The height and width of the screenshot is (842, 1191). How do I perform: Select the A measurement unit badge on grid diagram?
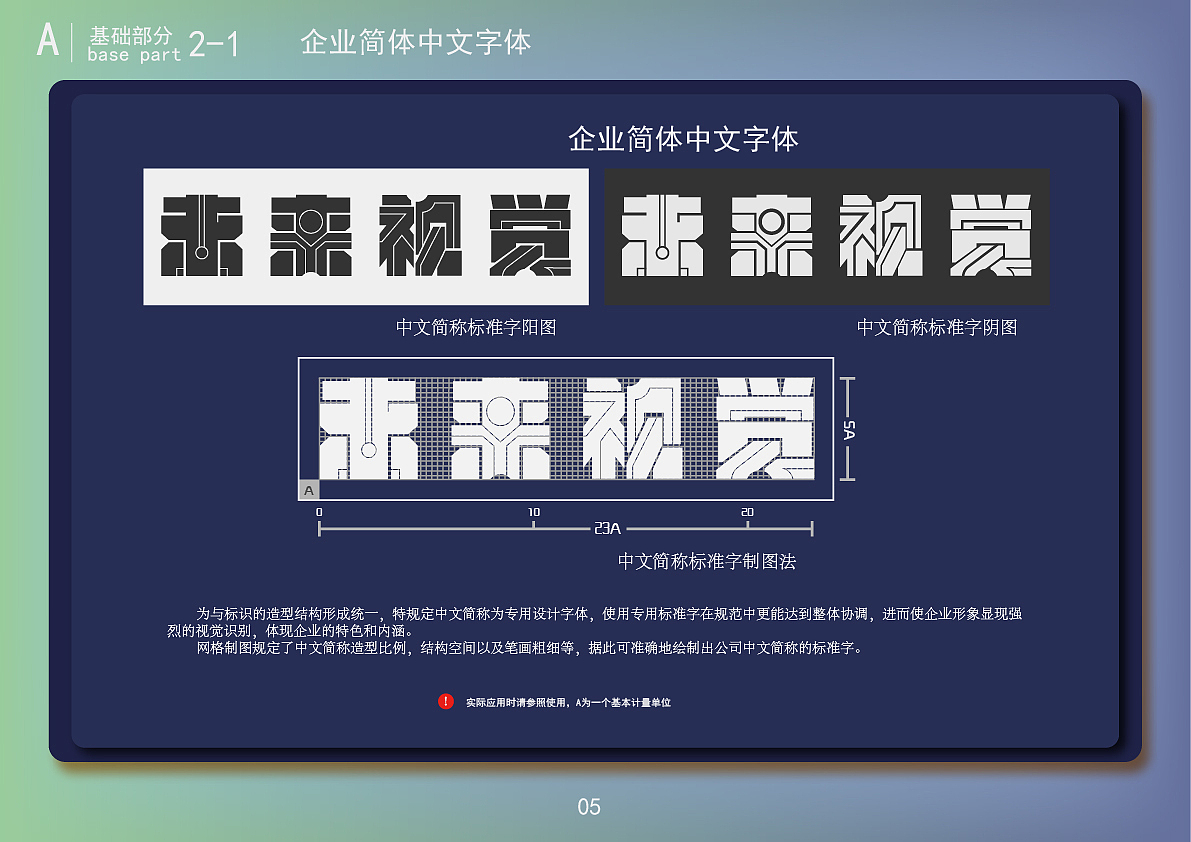click(308, 490)
